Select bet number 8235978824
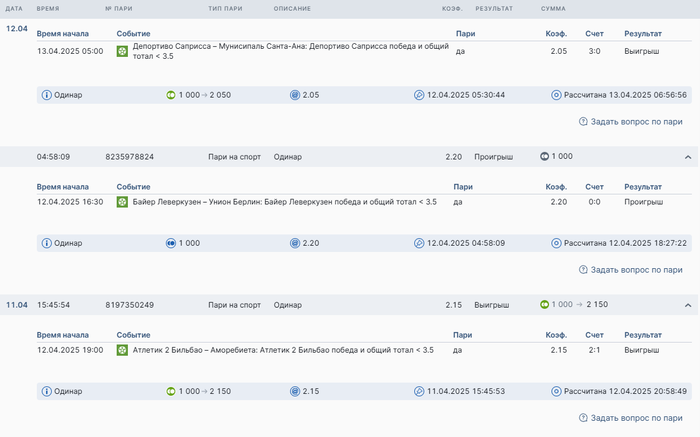The width and height of the screenshot is (700, 437). (x=129, y=157)
